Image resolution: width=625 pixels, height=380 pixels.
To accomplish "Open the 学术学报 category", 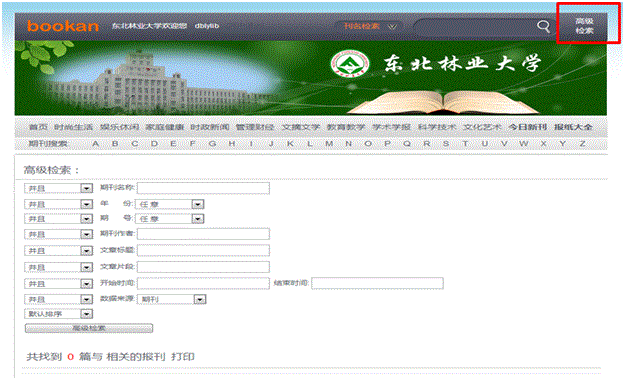I will click(x=391, y=127).
